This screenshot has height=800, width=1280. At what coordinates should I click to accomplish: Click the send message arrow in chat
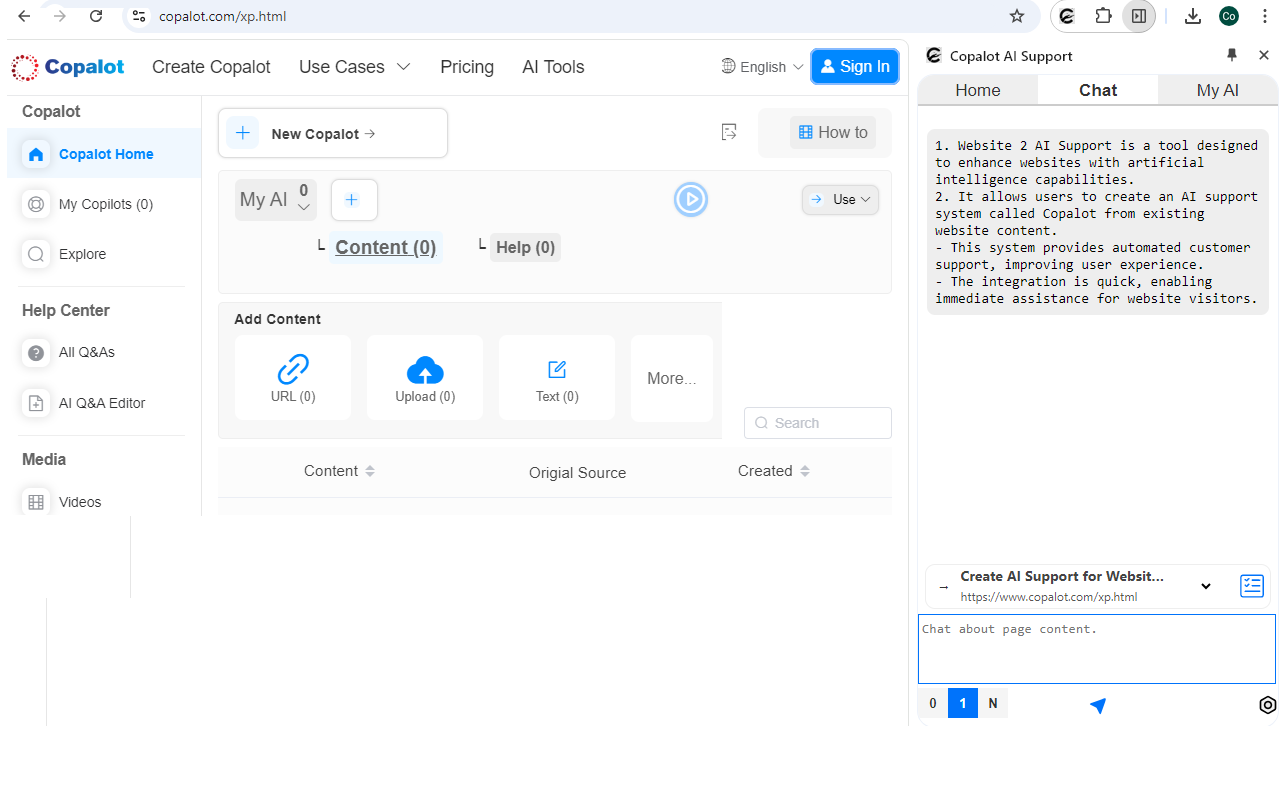[1097, 705]
